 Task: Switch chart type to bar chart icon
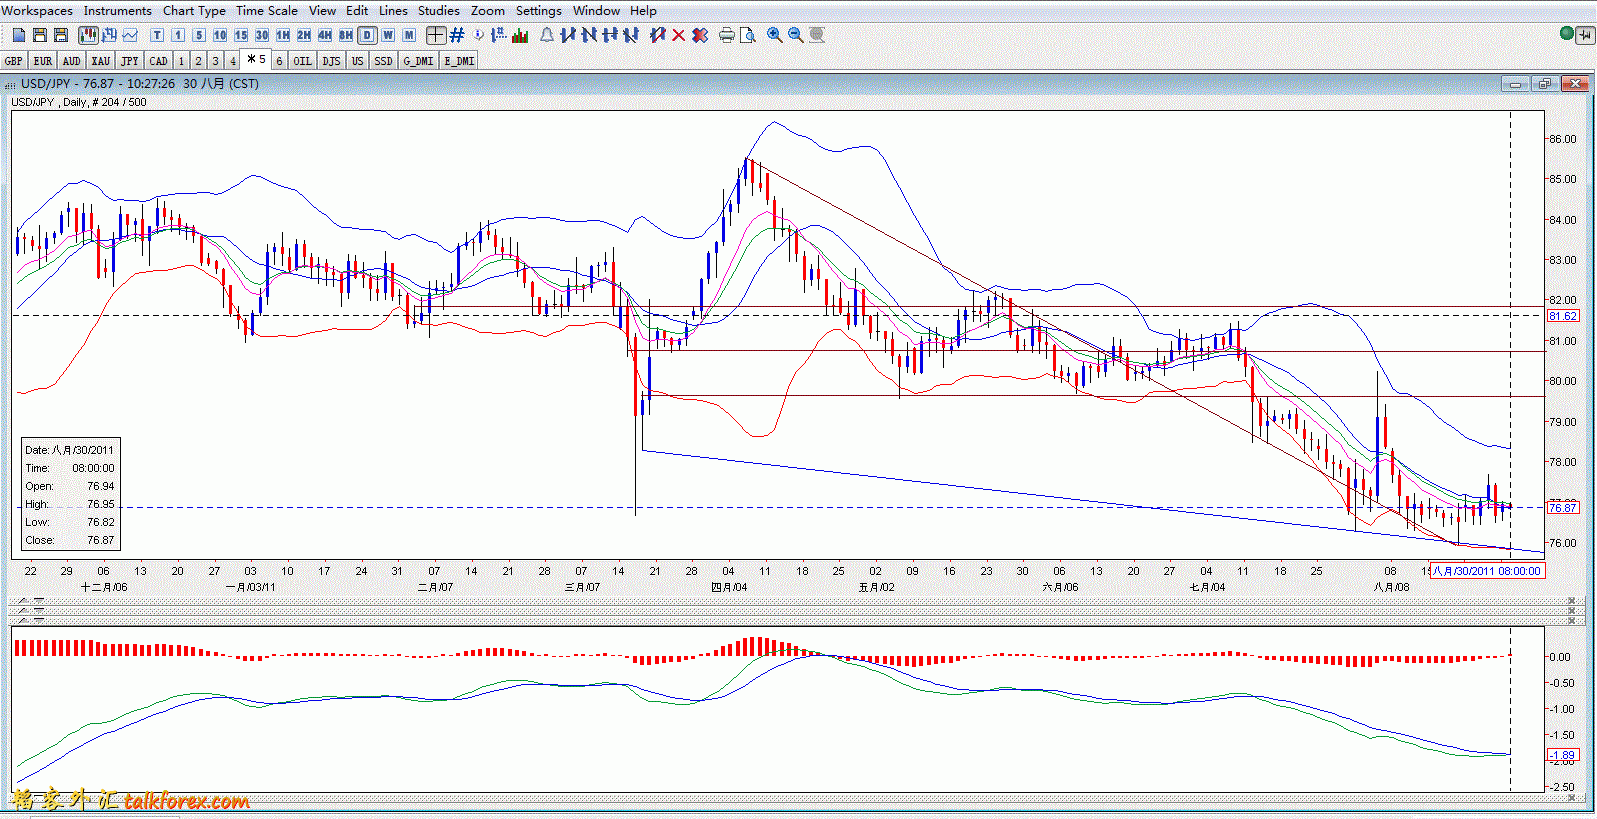109,35
